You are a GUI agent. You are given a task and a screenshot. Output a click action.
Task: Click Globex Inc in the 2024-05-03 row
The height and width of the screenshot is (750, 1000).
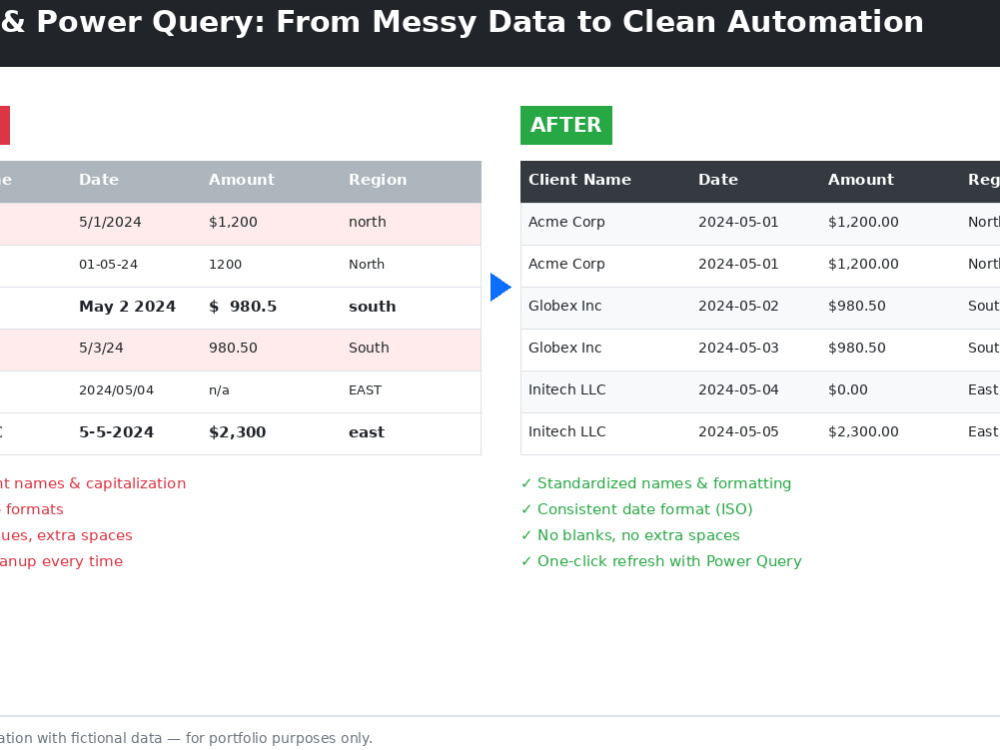point(565,348)
